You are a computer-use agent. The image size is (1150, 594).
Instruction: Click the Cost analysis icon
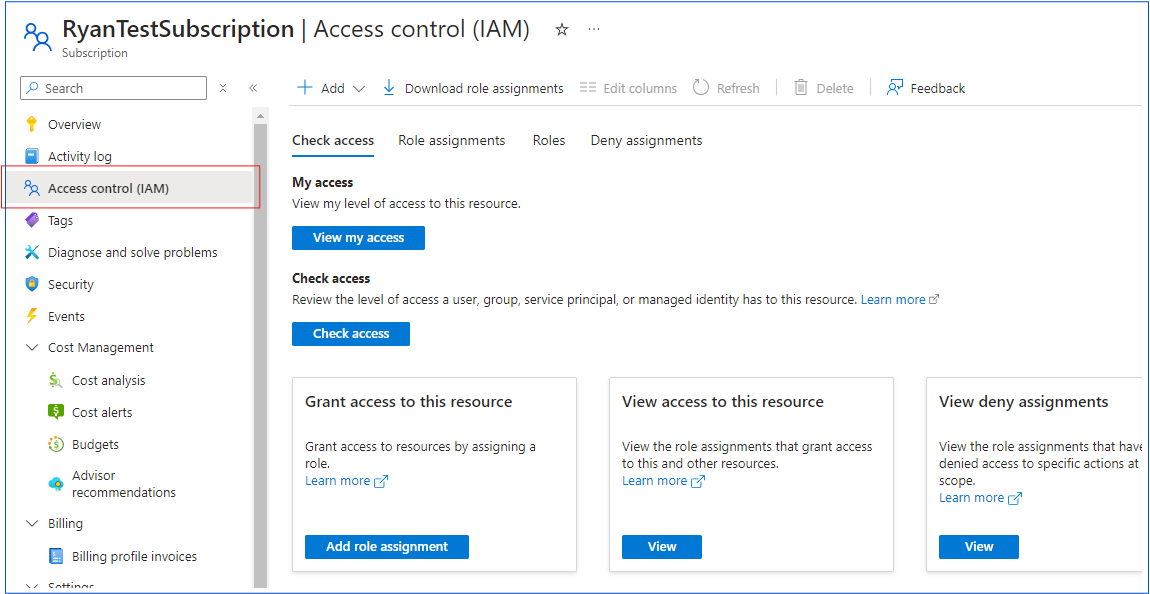56,380
